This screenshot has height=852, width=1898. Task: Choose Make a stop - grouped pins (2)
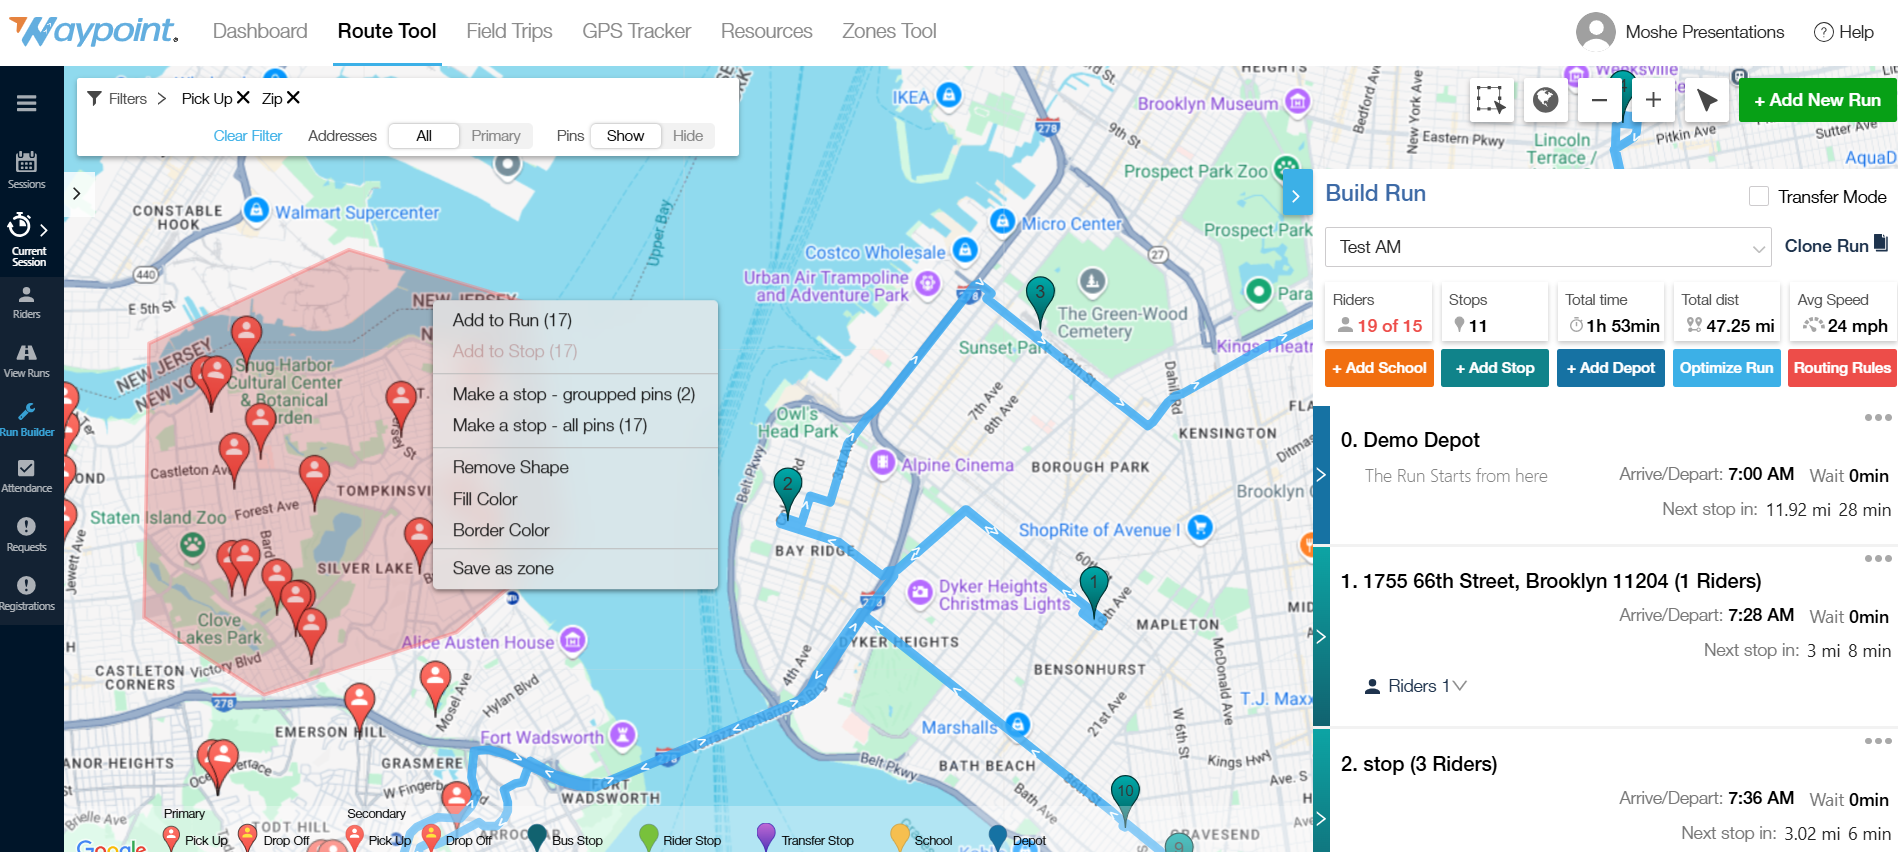575,394
